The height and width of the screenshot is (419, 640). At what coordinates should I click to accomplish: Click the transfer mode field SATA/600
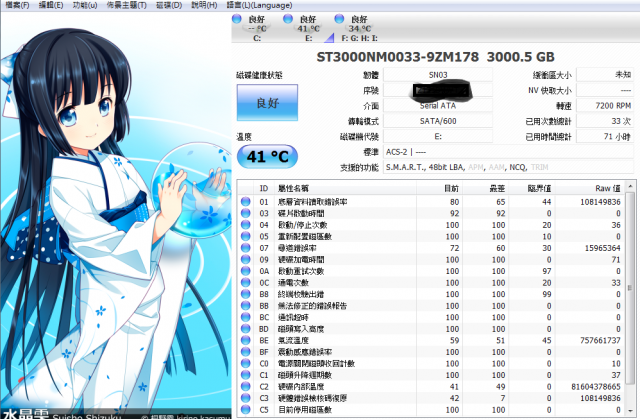(x=438, y=121)
